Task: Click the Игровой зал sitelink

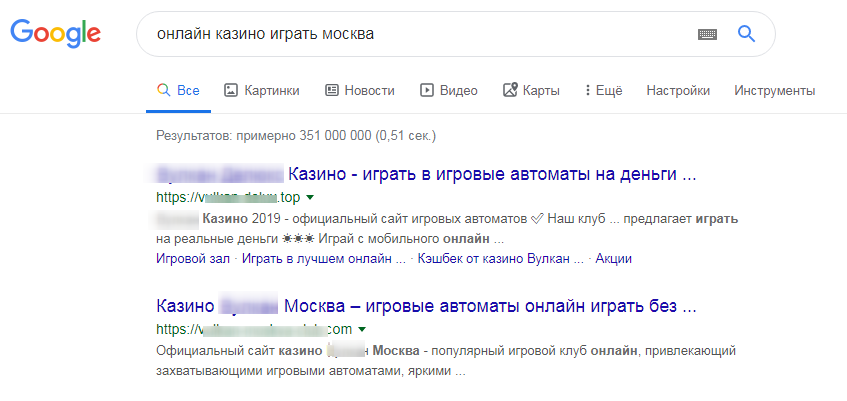Action: [194, 258]
